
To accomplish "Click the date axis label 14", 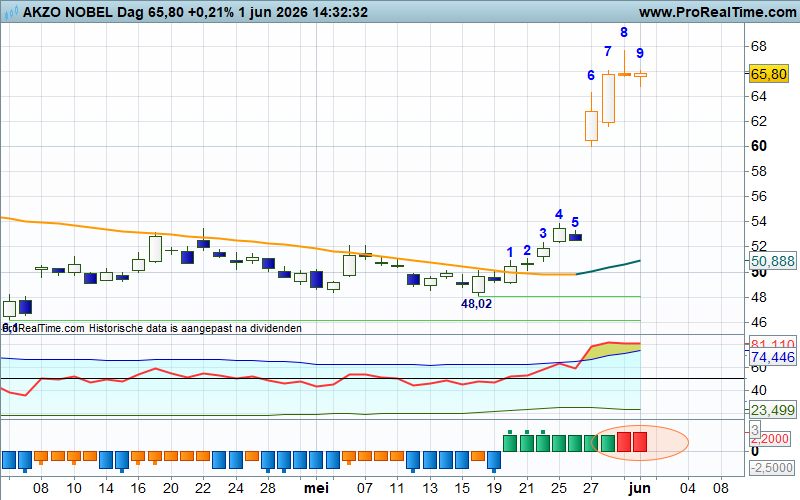I will (x=106, y=488).
